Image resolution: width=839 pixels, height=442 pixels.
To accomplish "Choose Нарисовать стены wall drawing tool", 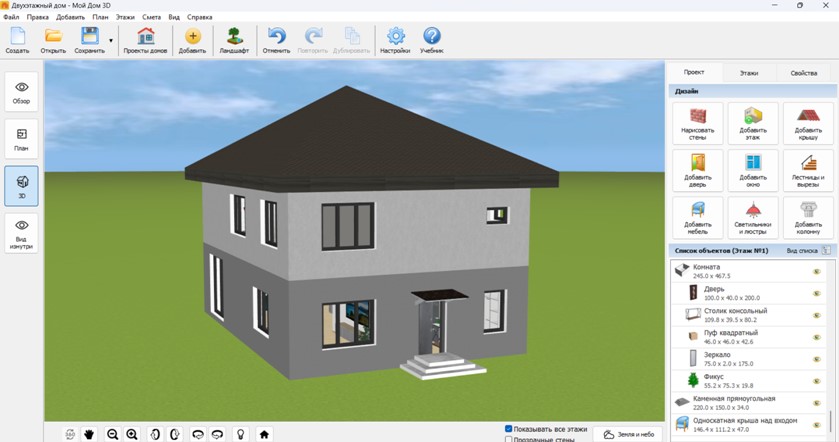I will pyautogui.click(x=698, y=124).
